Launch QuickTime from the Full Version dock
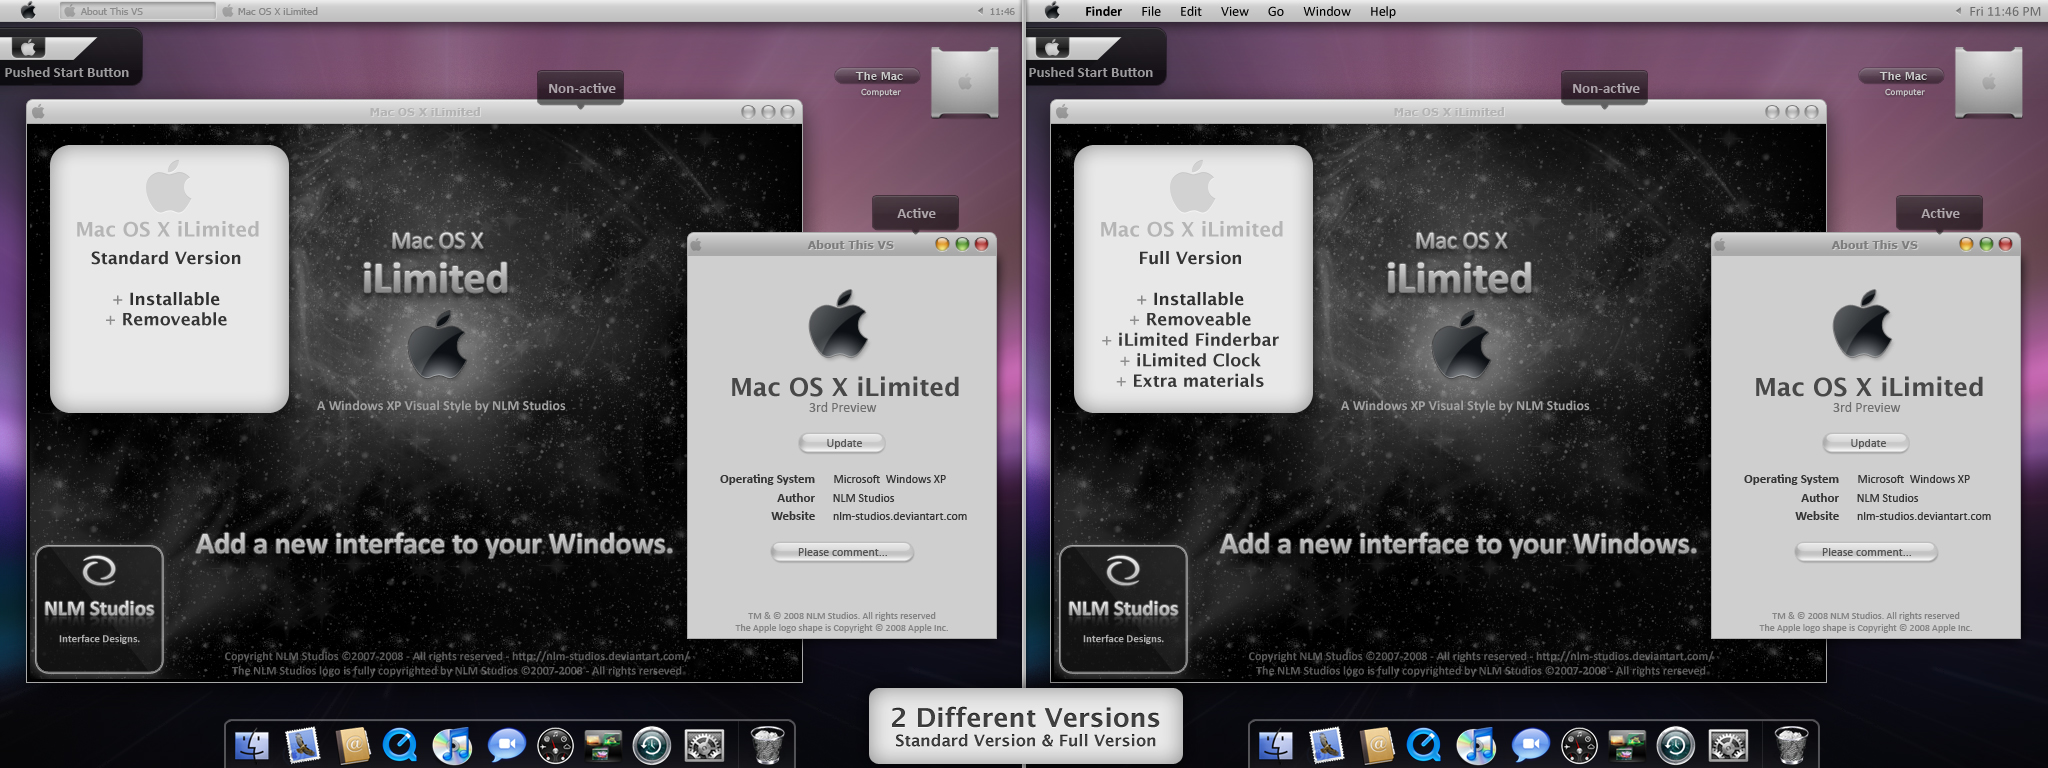This screenshot has height=768, width=2048. 1424,745
